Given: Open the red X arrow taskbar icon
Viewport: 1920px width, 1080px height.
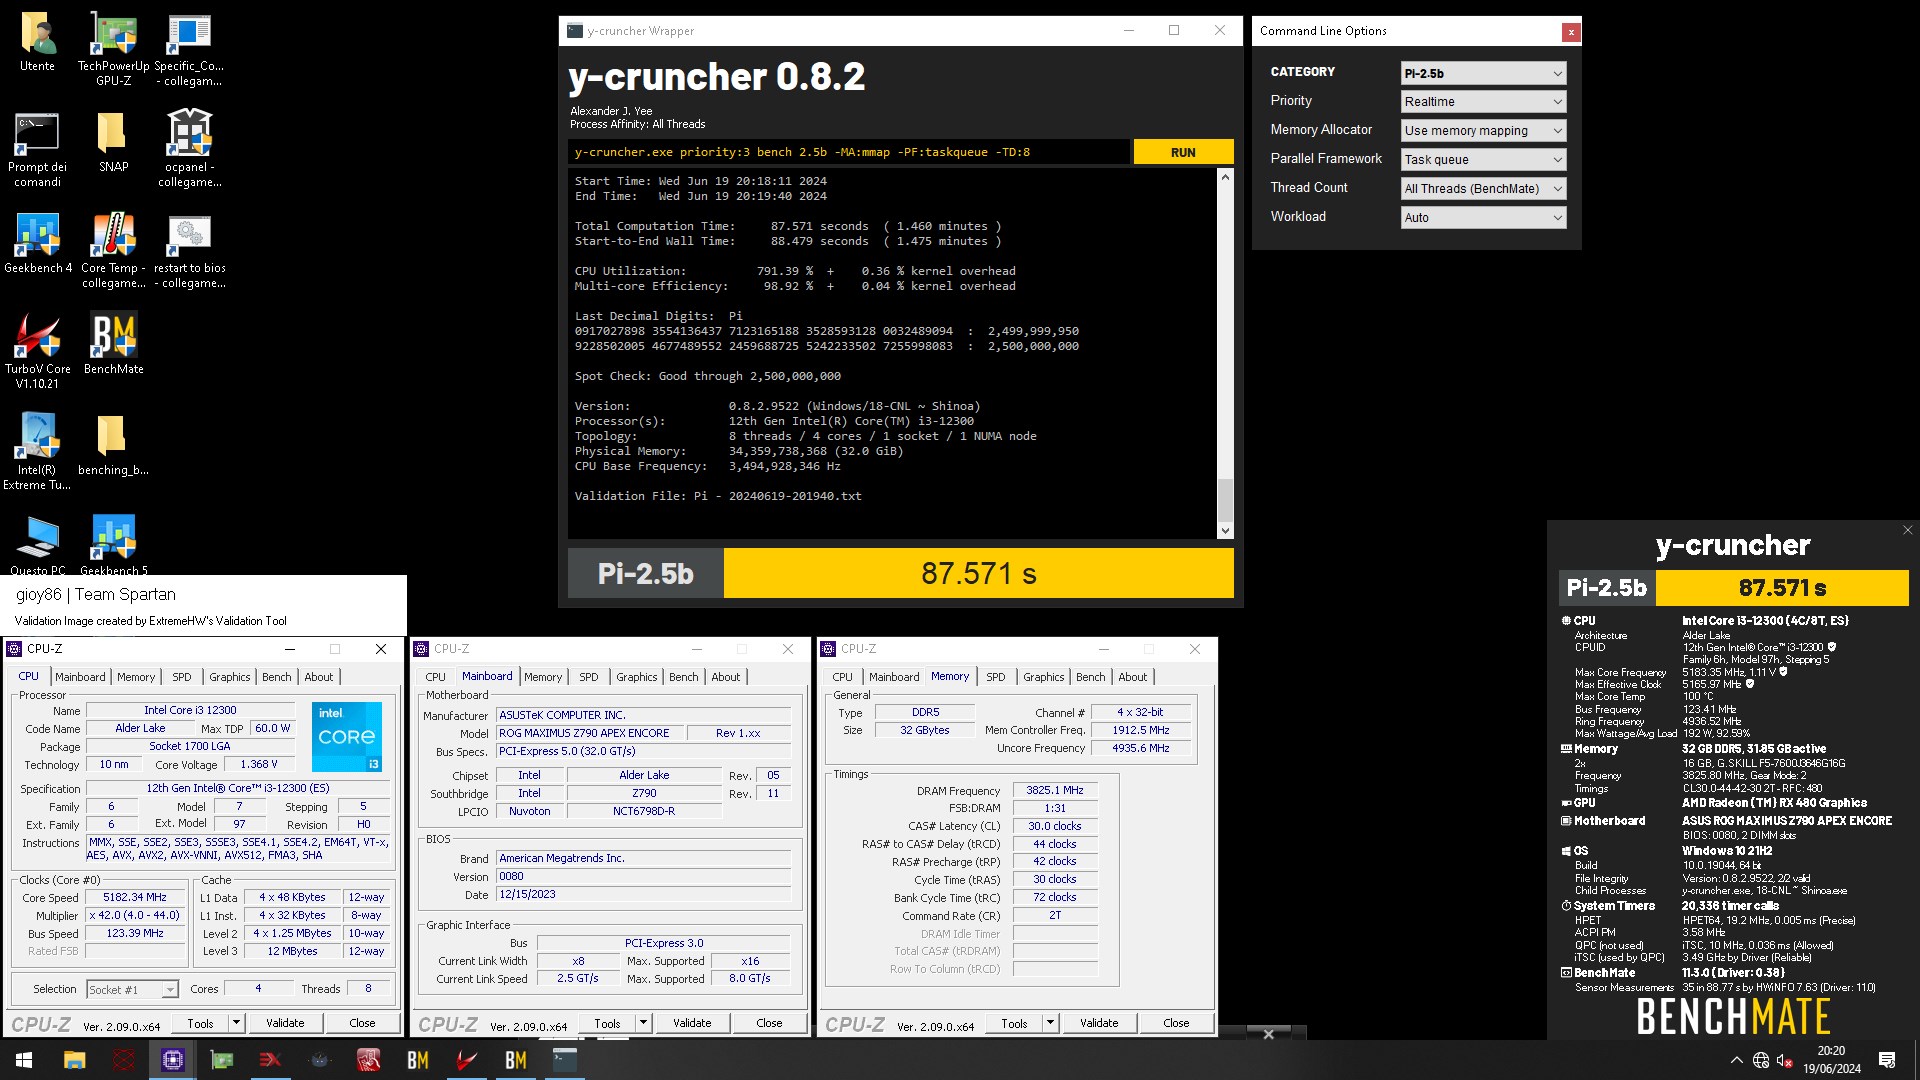Looking at the screenshot, I should click(x=270, y=1060).
